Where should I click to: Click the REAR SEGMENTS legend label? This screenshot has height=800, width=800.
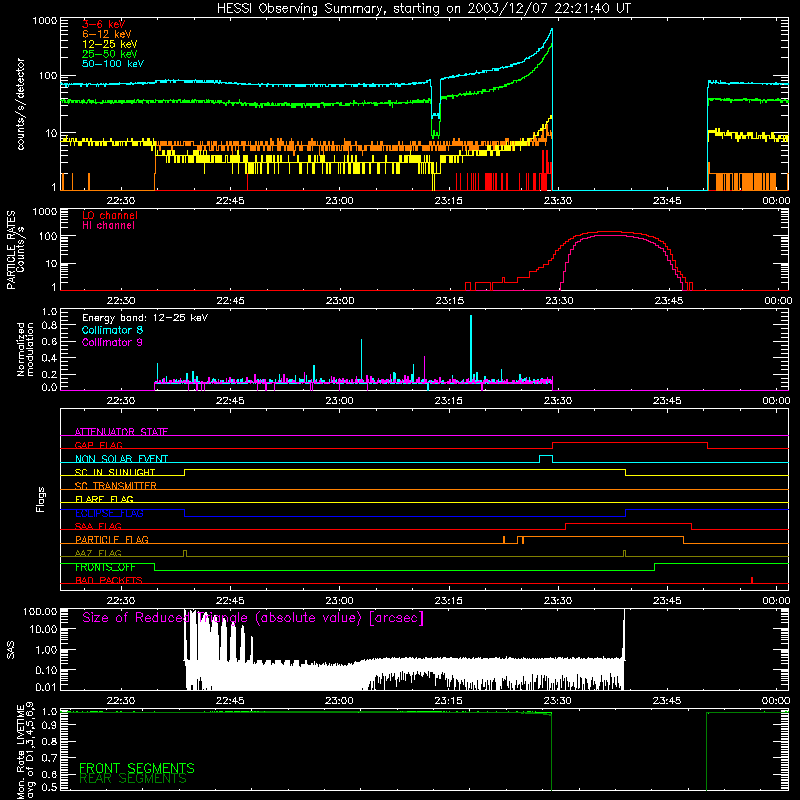tap(133, 779)
